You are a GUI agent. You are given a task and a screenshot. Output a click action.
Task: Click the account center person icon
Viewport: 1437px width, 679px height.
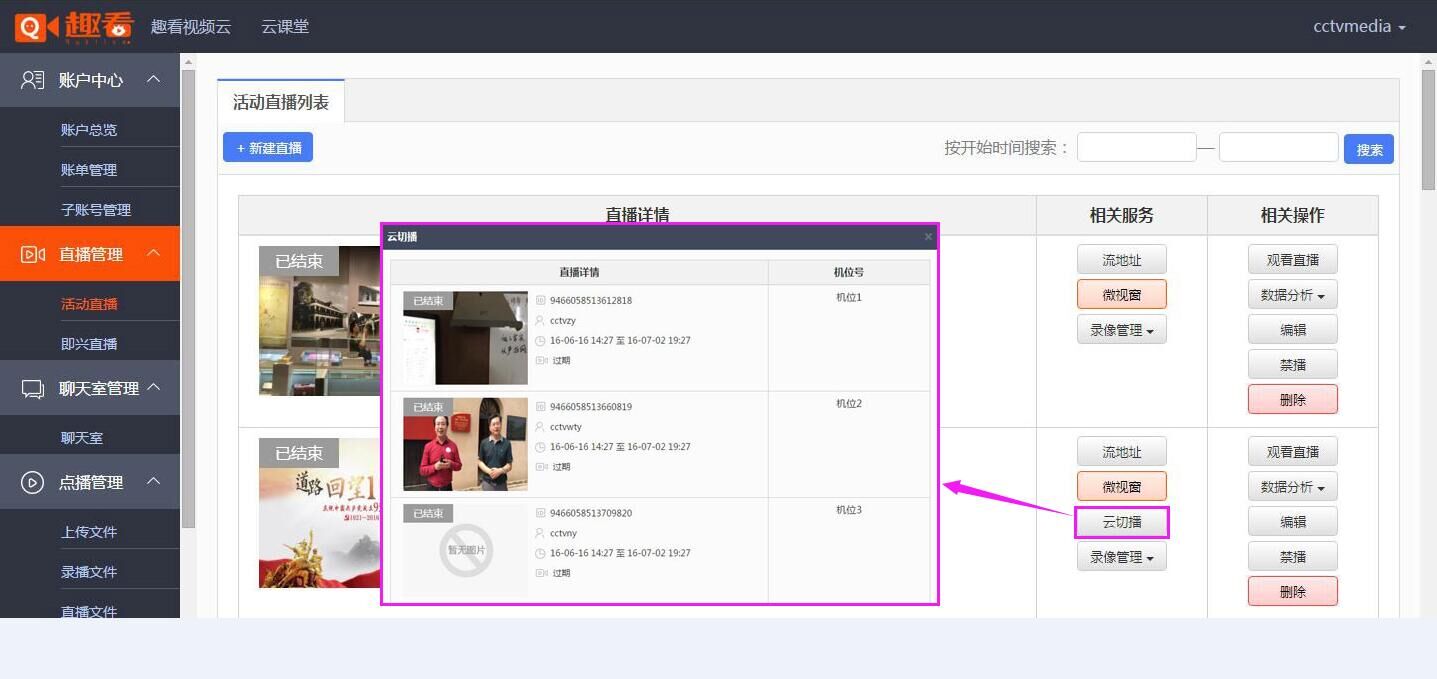[x=33, y=80]
